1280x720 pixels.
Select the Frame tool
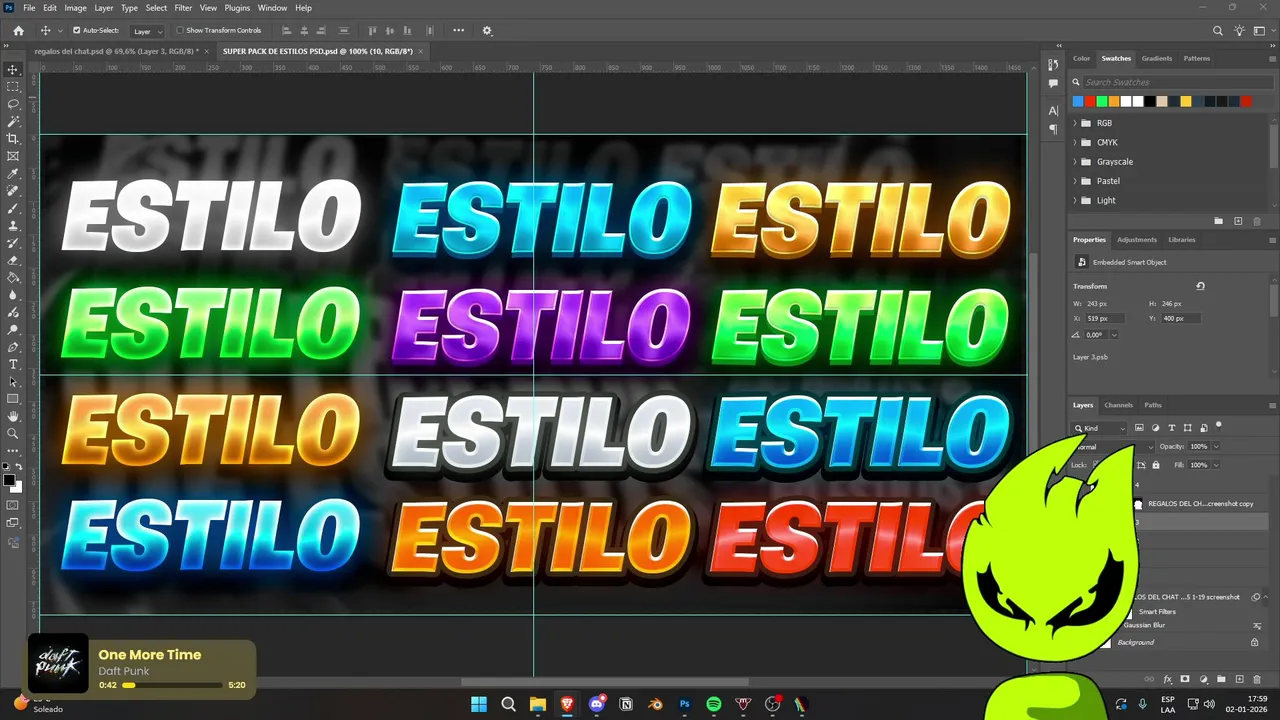13,156
